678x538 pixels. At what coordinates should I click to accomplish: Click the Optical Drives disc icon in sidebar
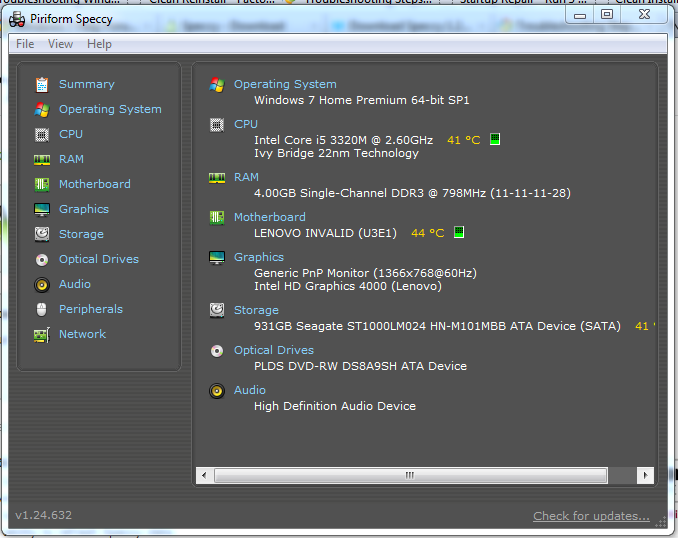(x=42, y=259)
